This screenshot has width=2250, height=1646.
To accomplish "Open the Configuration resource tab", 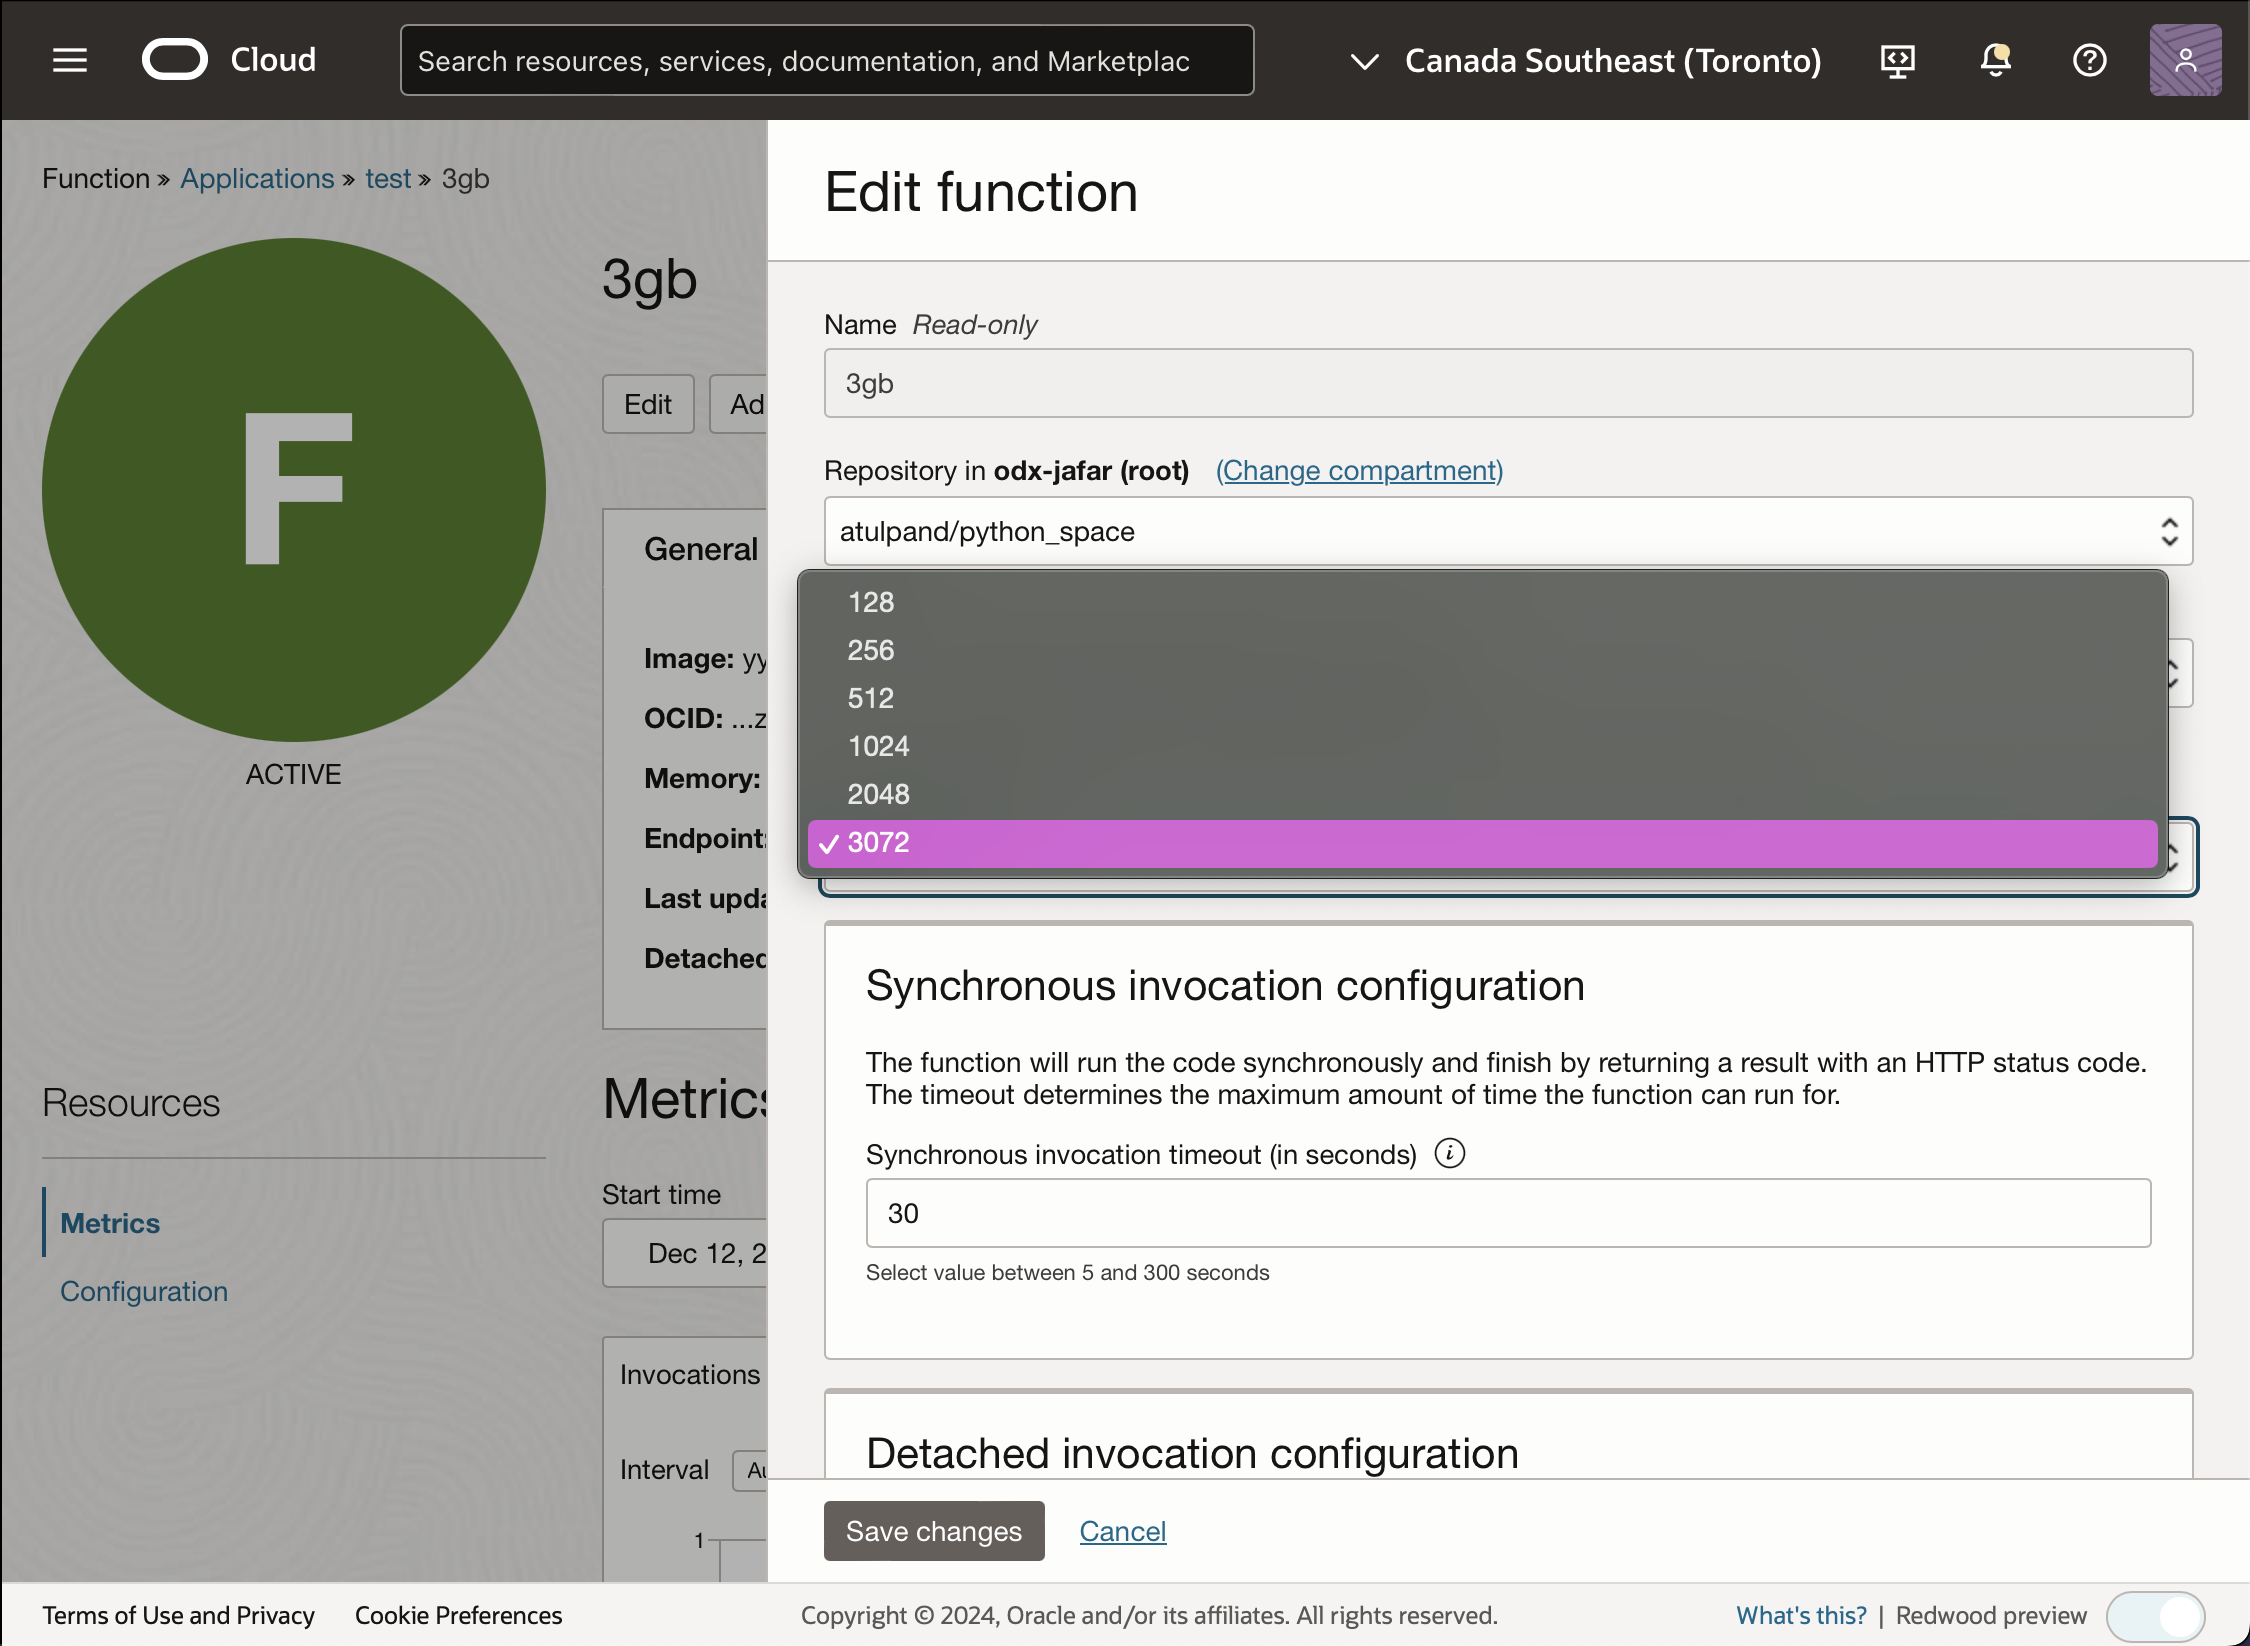I will tap(144, 1291).
